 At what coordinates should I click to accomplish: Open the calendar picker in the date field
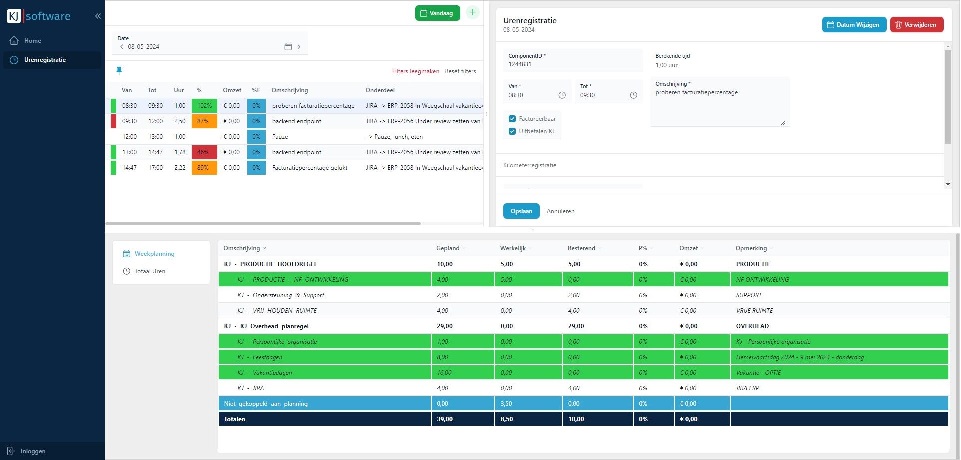(x=288, y=47)
